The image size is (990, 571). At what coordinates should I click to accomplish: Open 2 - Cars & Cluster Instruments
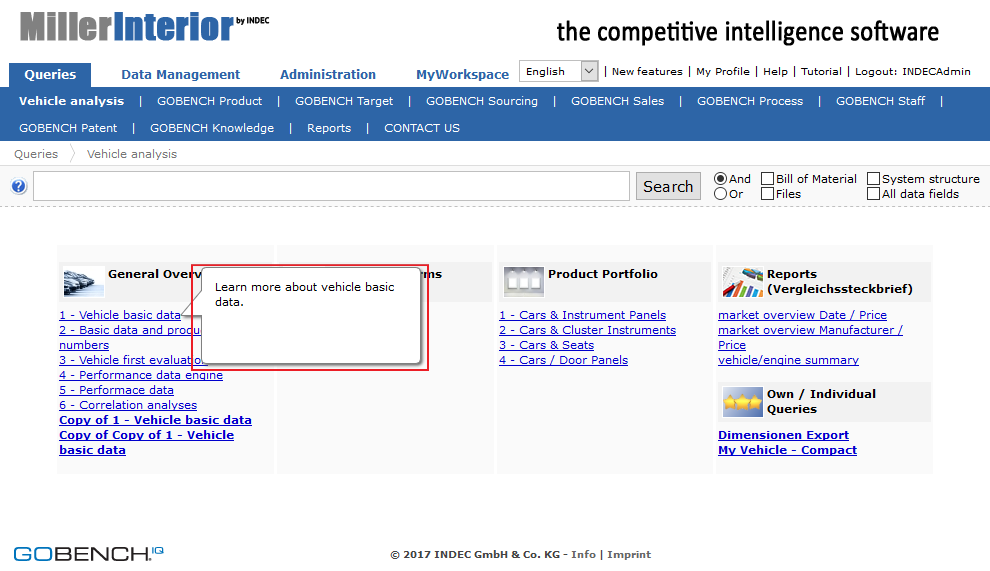(x=588, y=330)
